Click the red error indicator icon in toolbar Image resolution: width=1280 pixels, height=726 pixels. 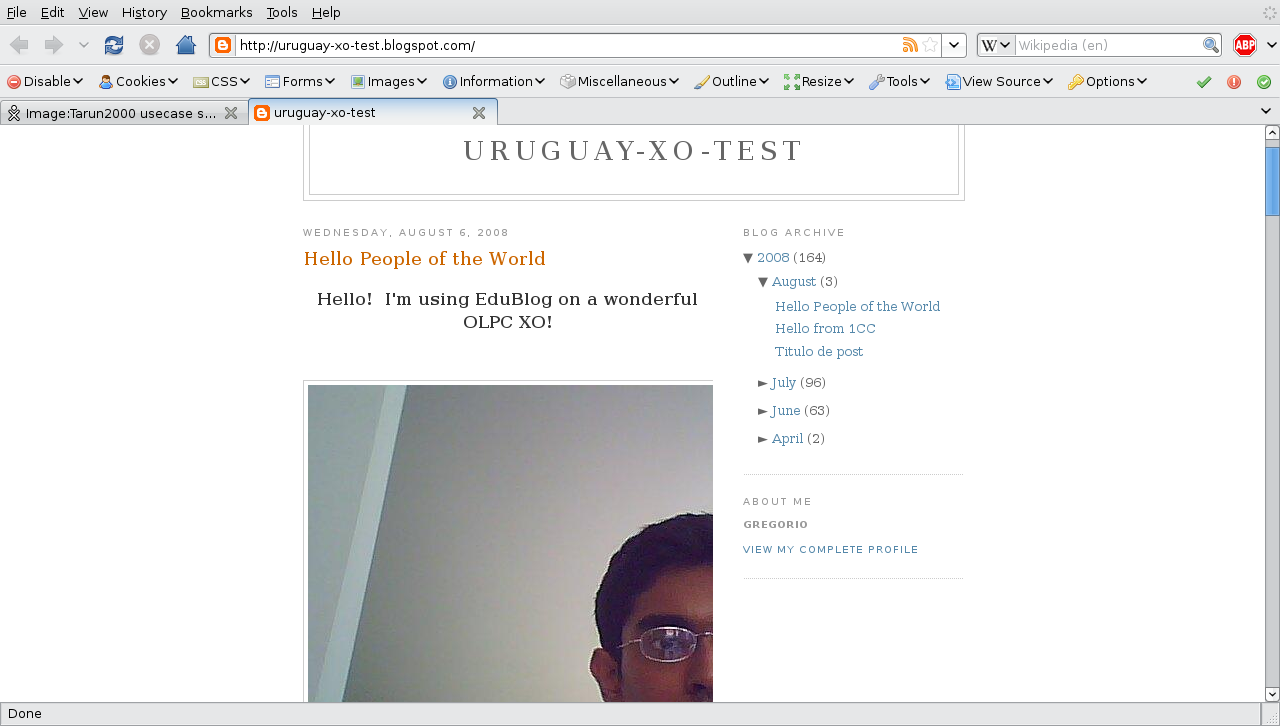(x=1234, y=82)
